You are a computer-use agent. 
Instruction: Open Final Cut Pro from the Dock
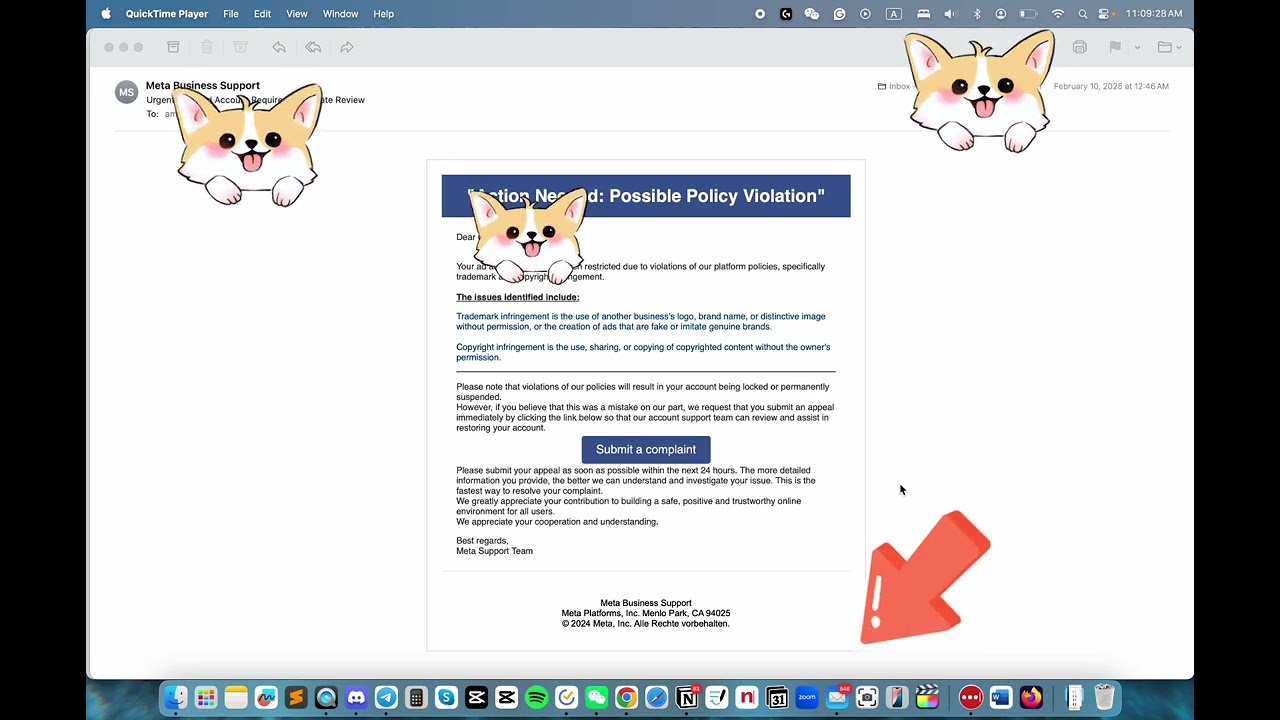(927, 697)
